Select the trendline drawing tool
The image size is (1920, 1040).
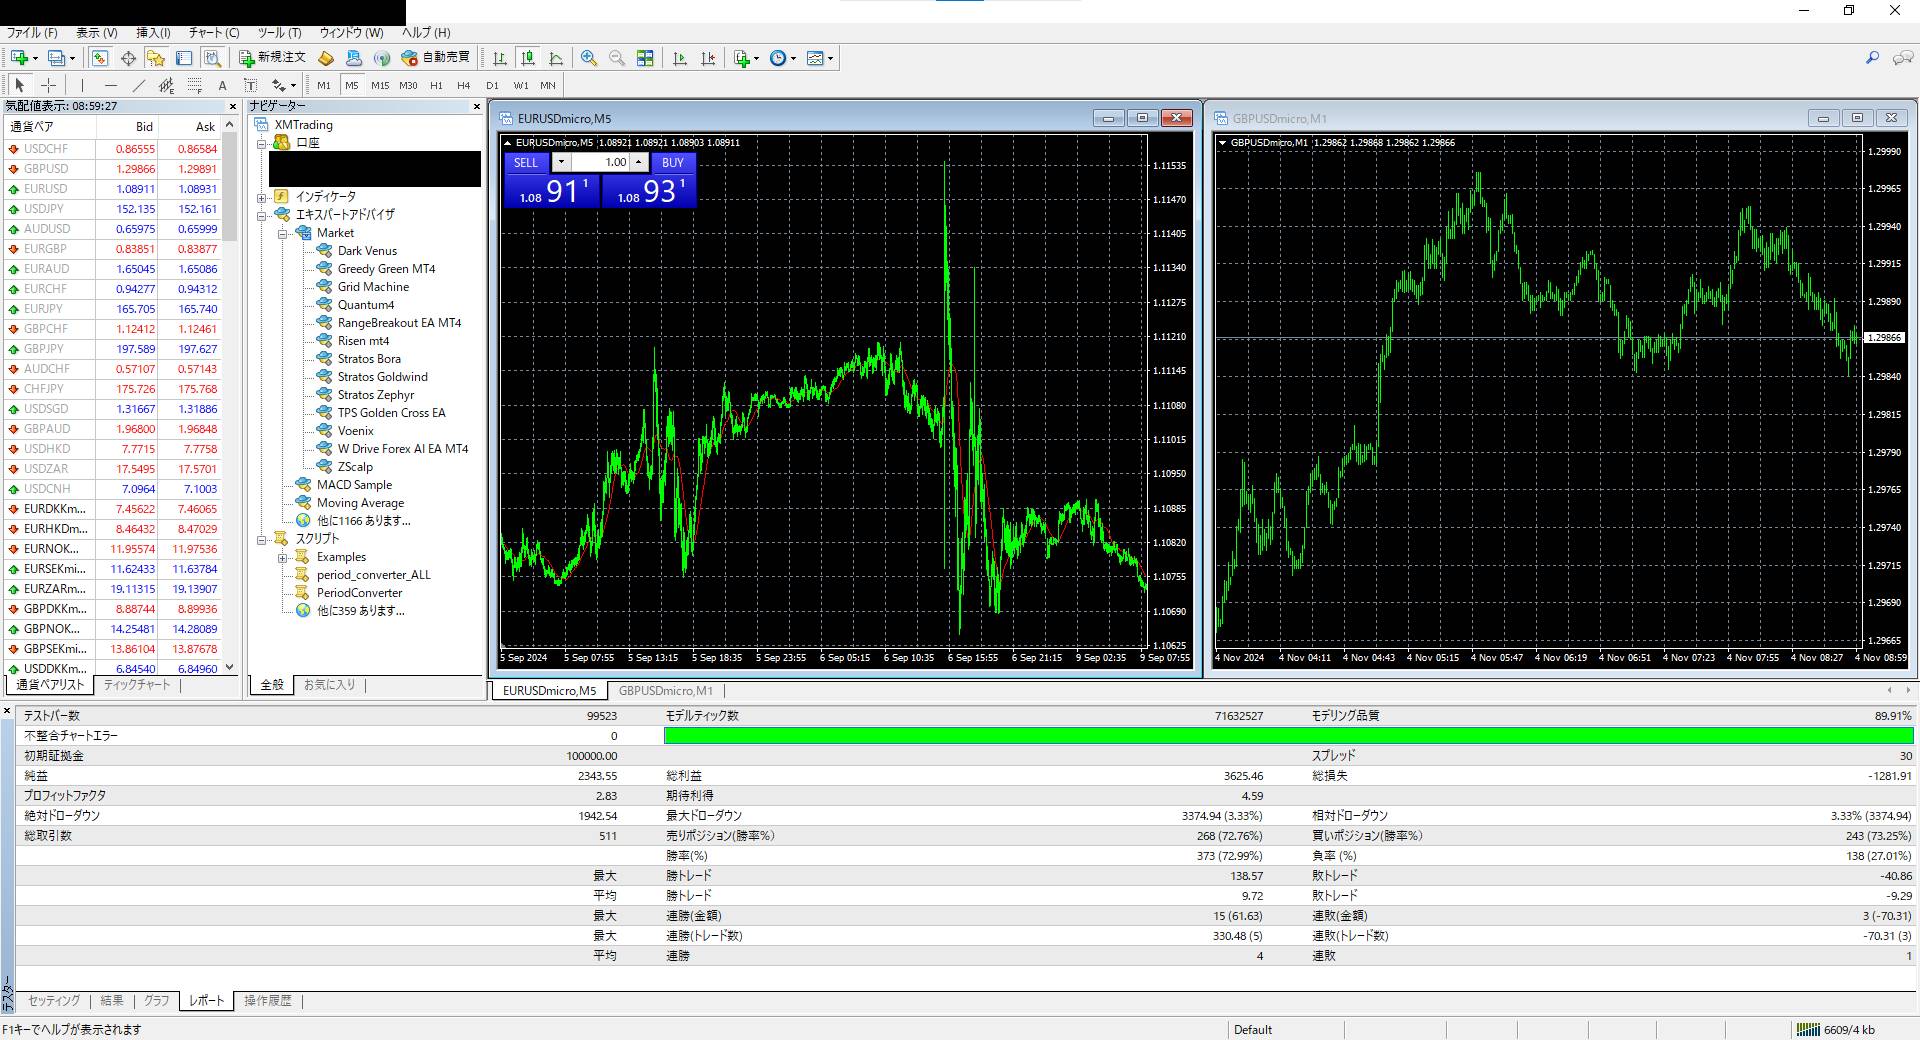point(139,85)
